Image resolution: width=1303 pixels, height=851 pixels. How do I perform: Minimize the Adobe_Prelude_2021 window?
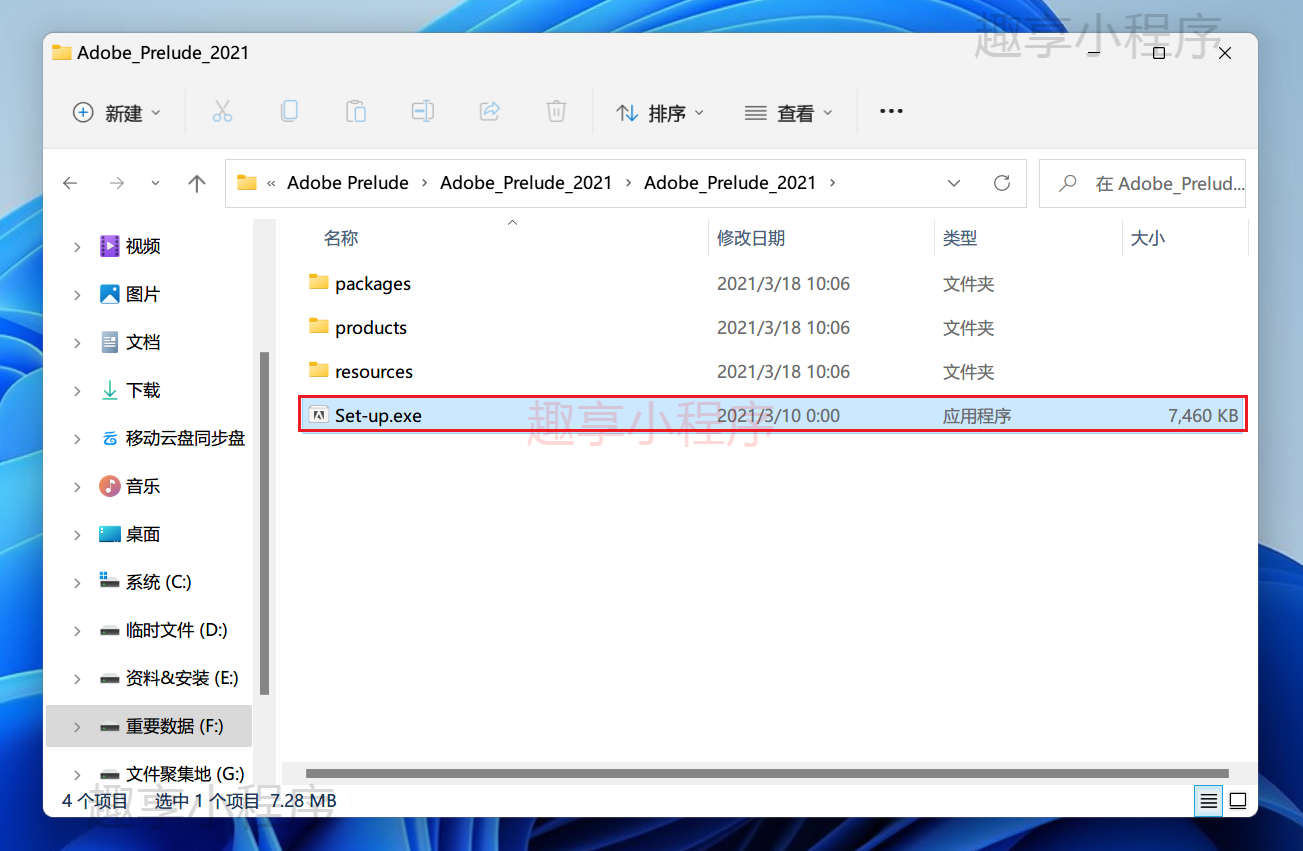[x=1093, y=53]
